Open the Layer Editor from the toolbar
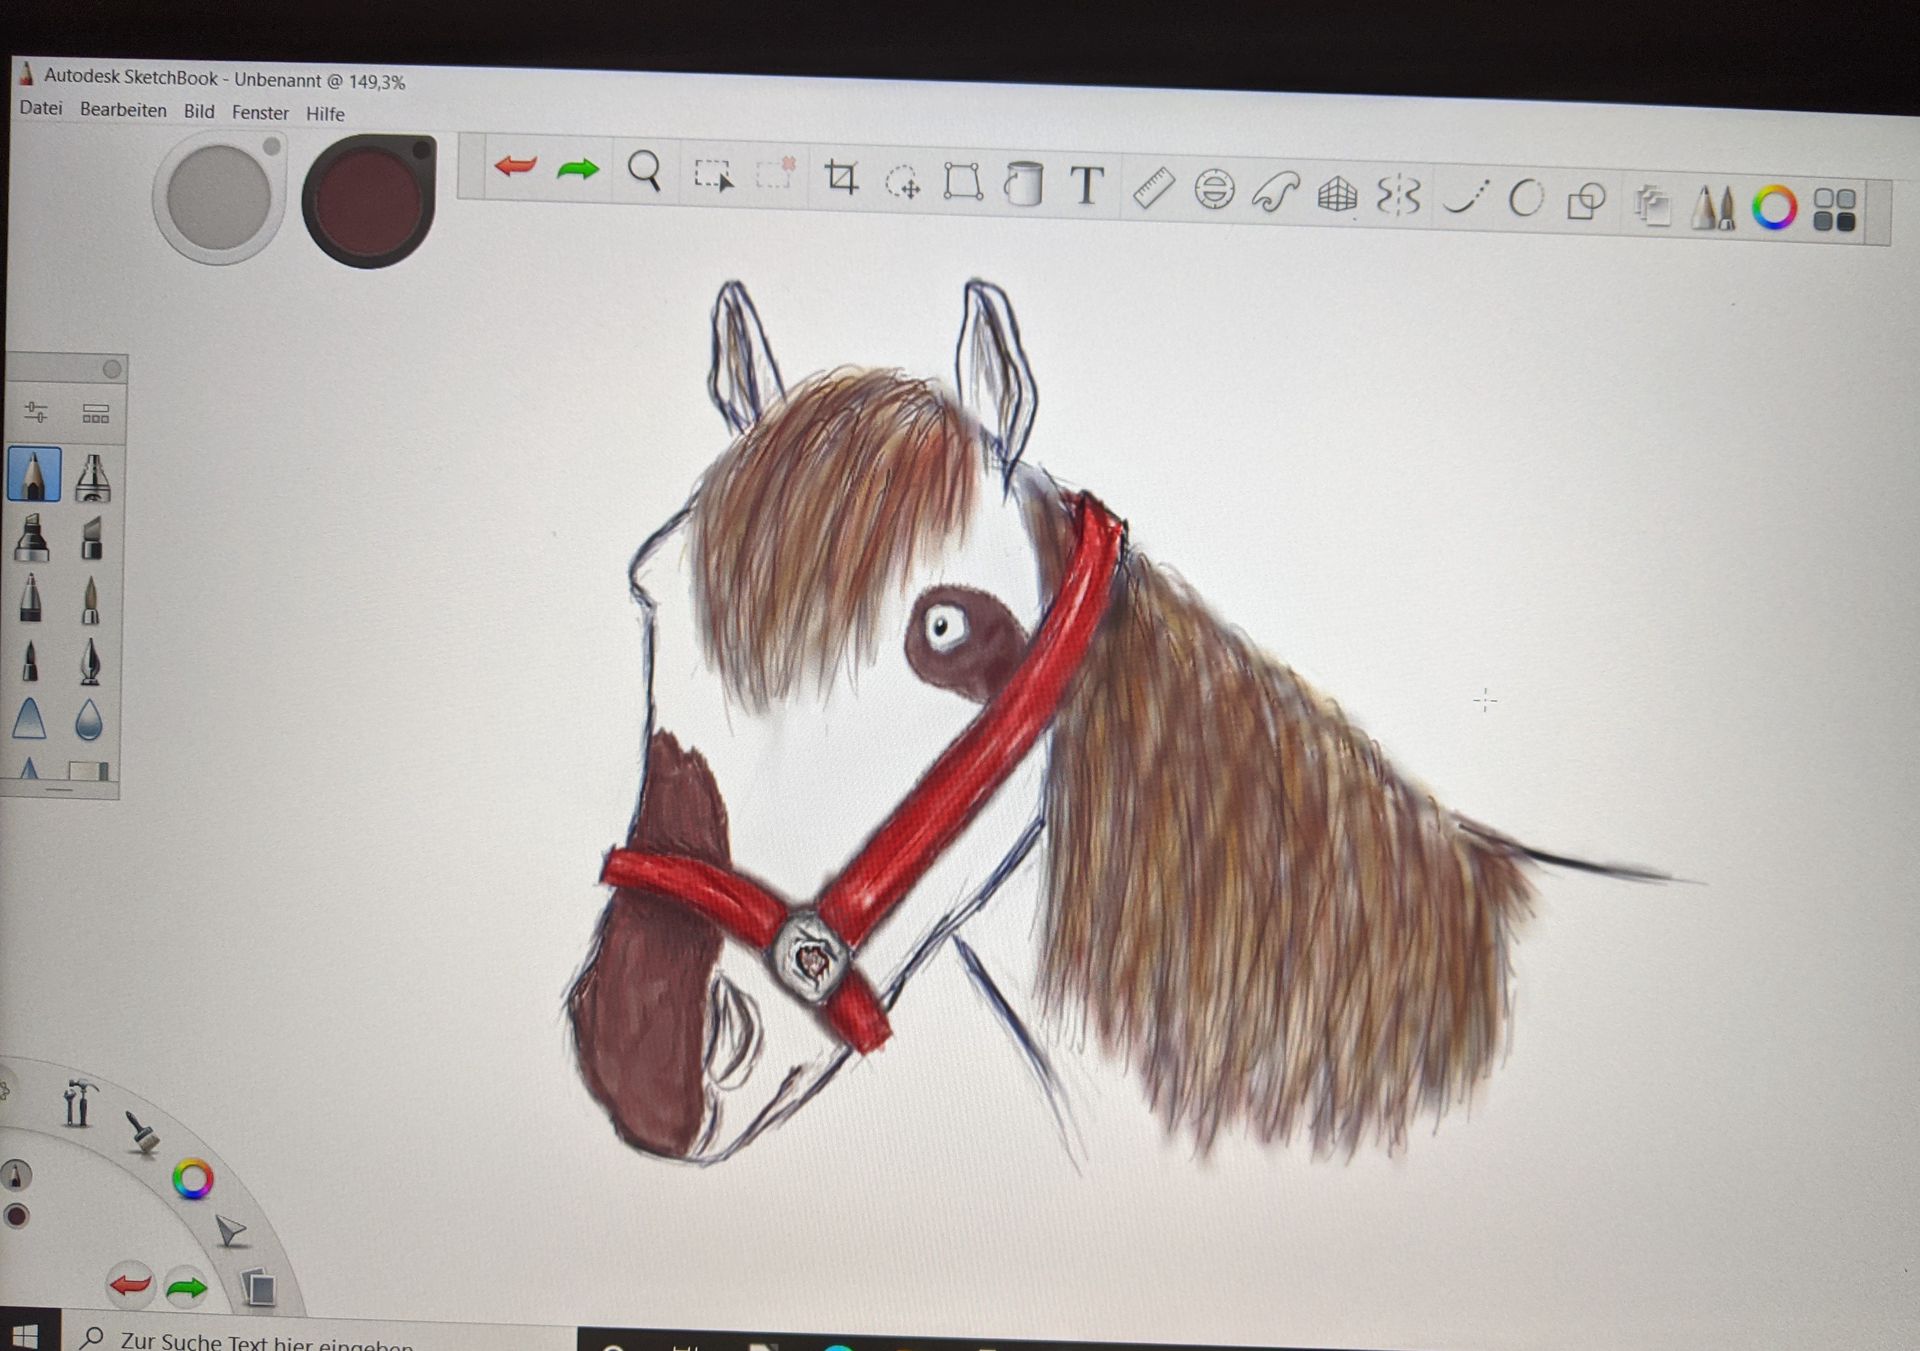Viewport: 1920px width, 1351px height. (1652, 206)
